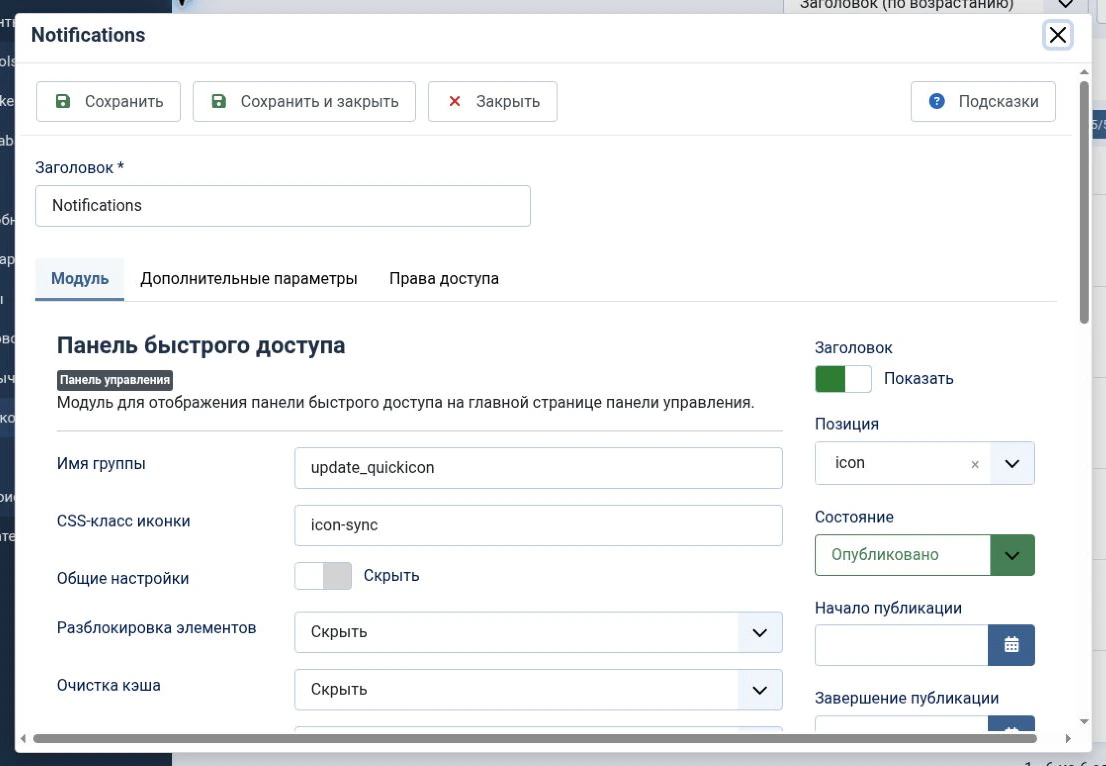Image resolution: width=1106 pixels, height=766 pixels.
Task: Close the Notifications modal with the X
Action: (x=1057, y=35)
